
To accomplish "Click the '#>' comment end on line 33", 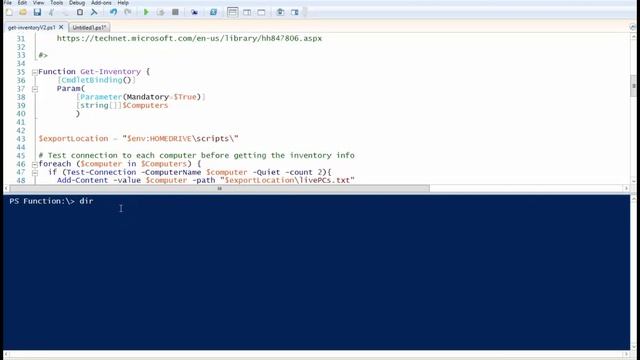I will coord(43,55).
